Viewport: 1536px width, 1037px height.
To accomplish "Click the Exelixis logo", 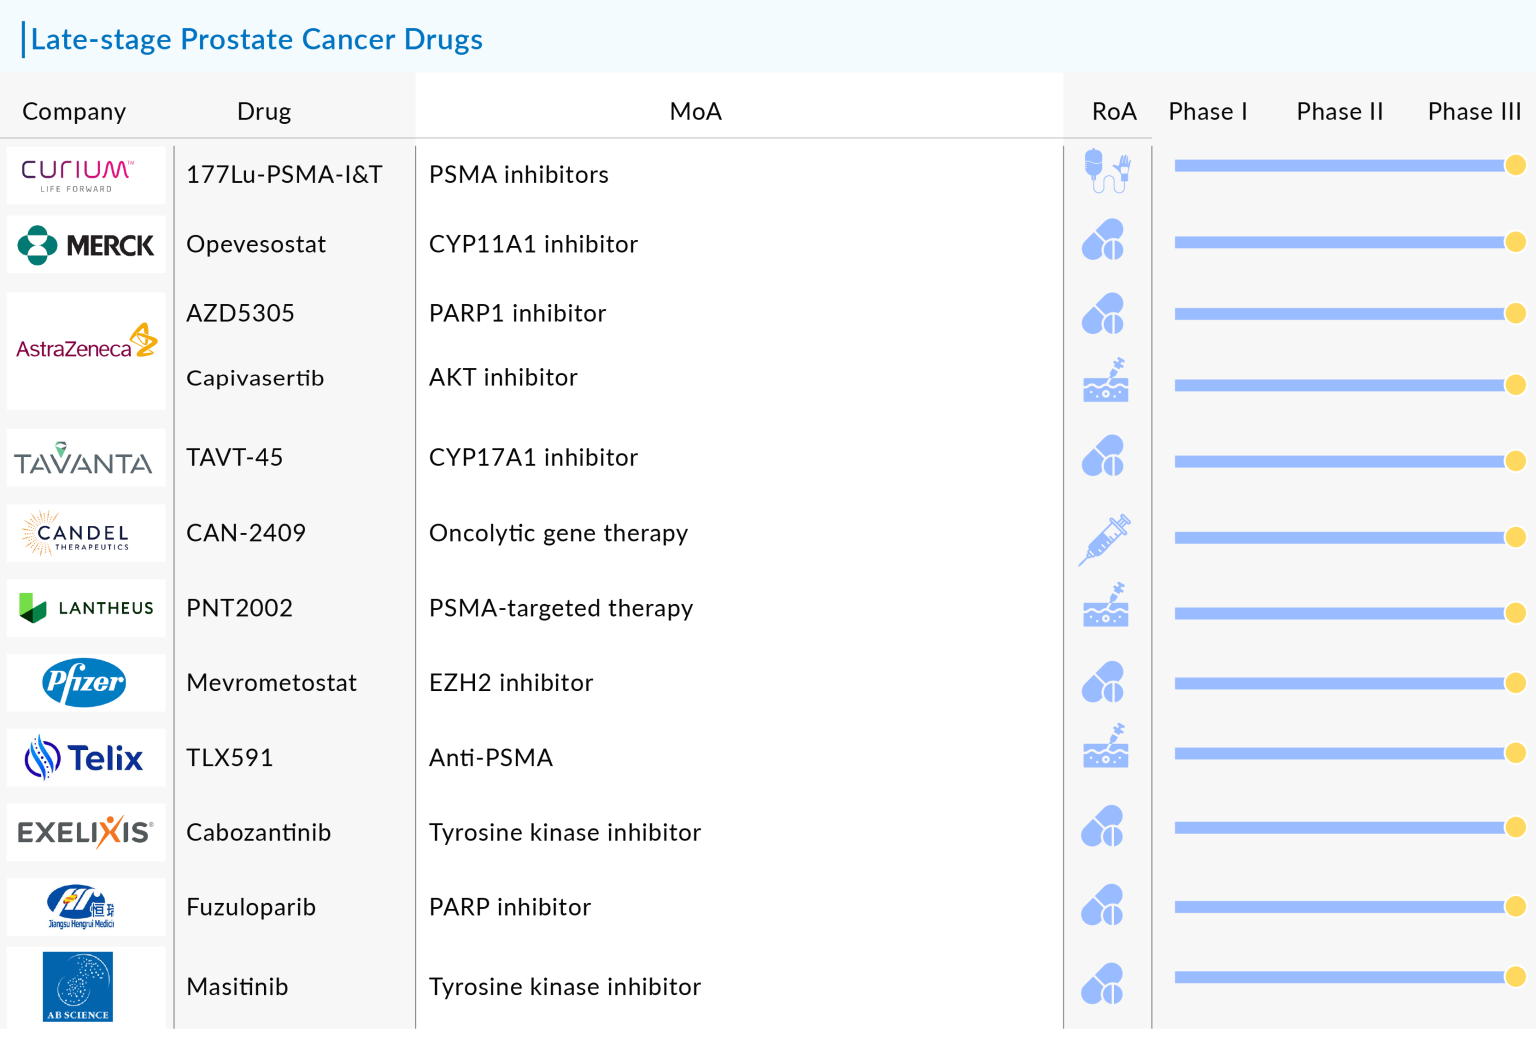I will pyautogui.click(x=85, y=831).
